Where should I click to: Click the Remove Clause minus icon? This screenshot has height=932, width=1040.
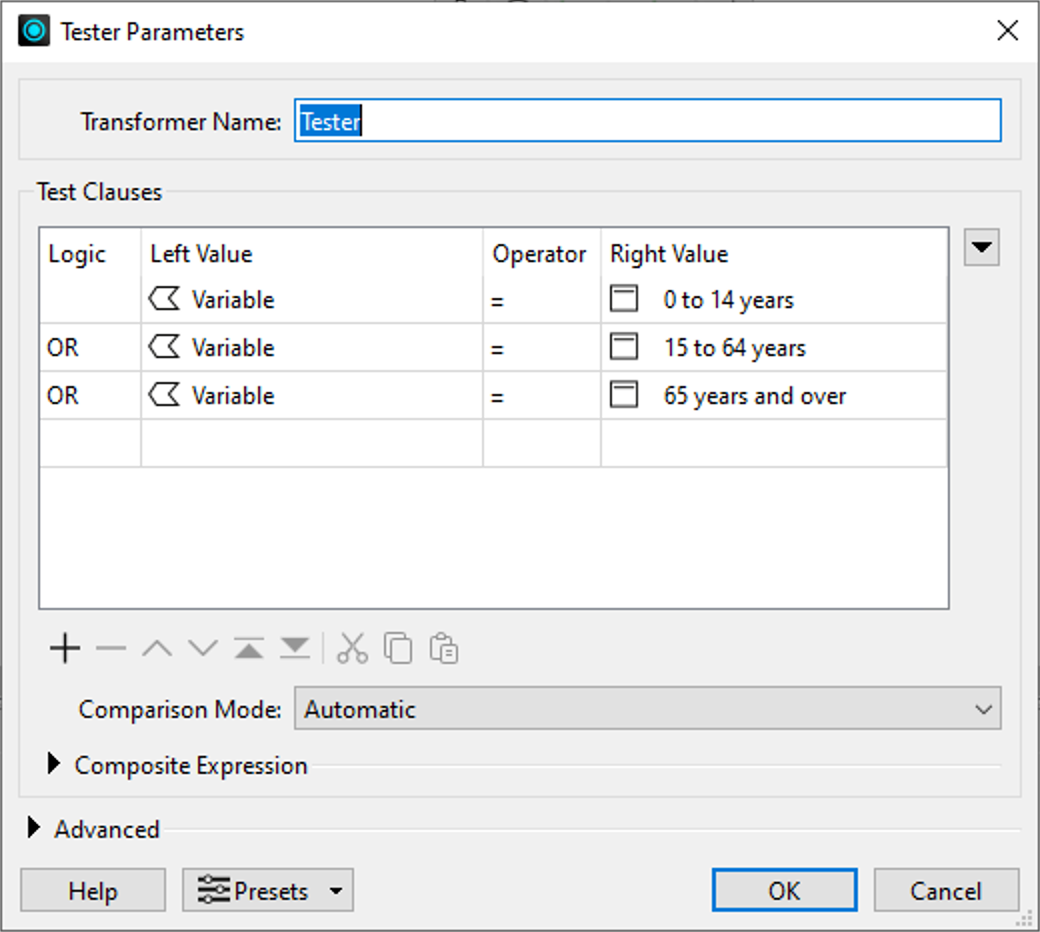coord(110,648)
